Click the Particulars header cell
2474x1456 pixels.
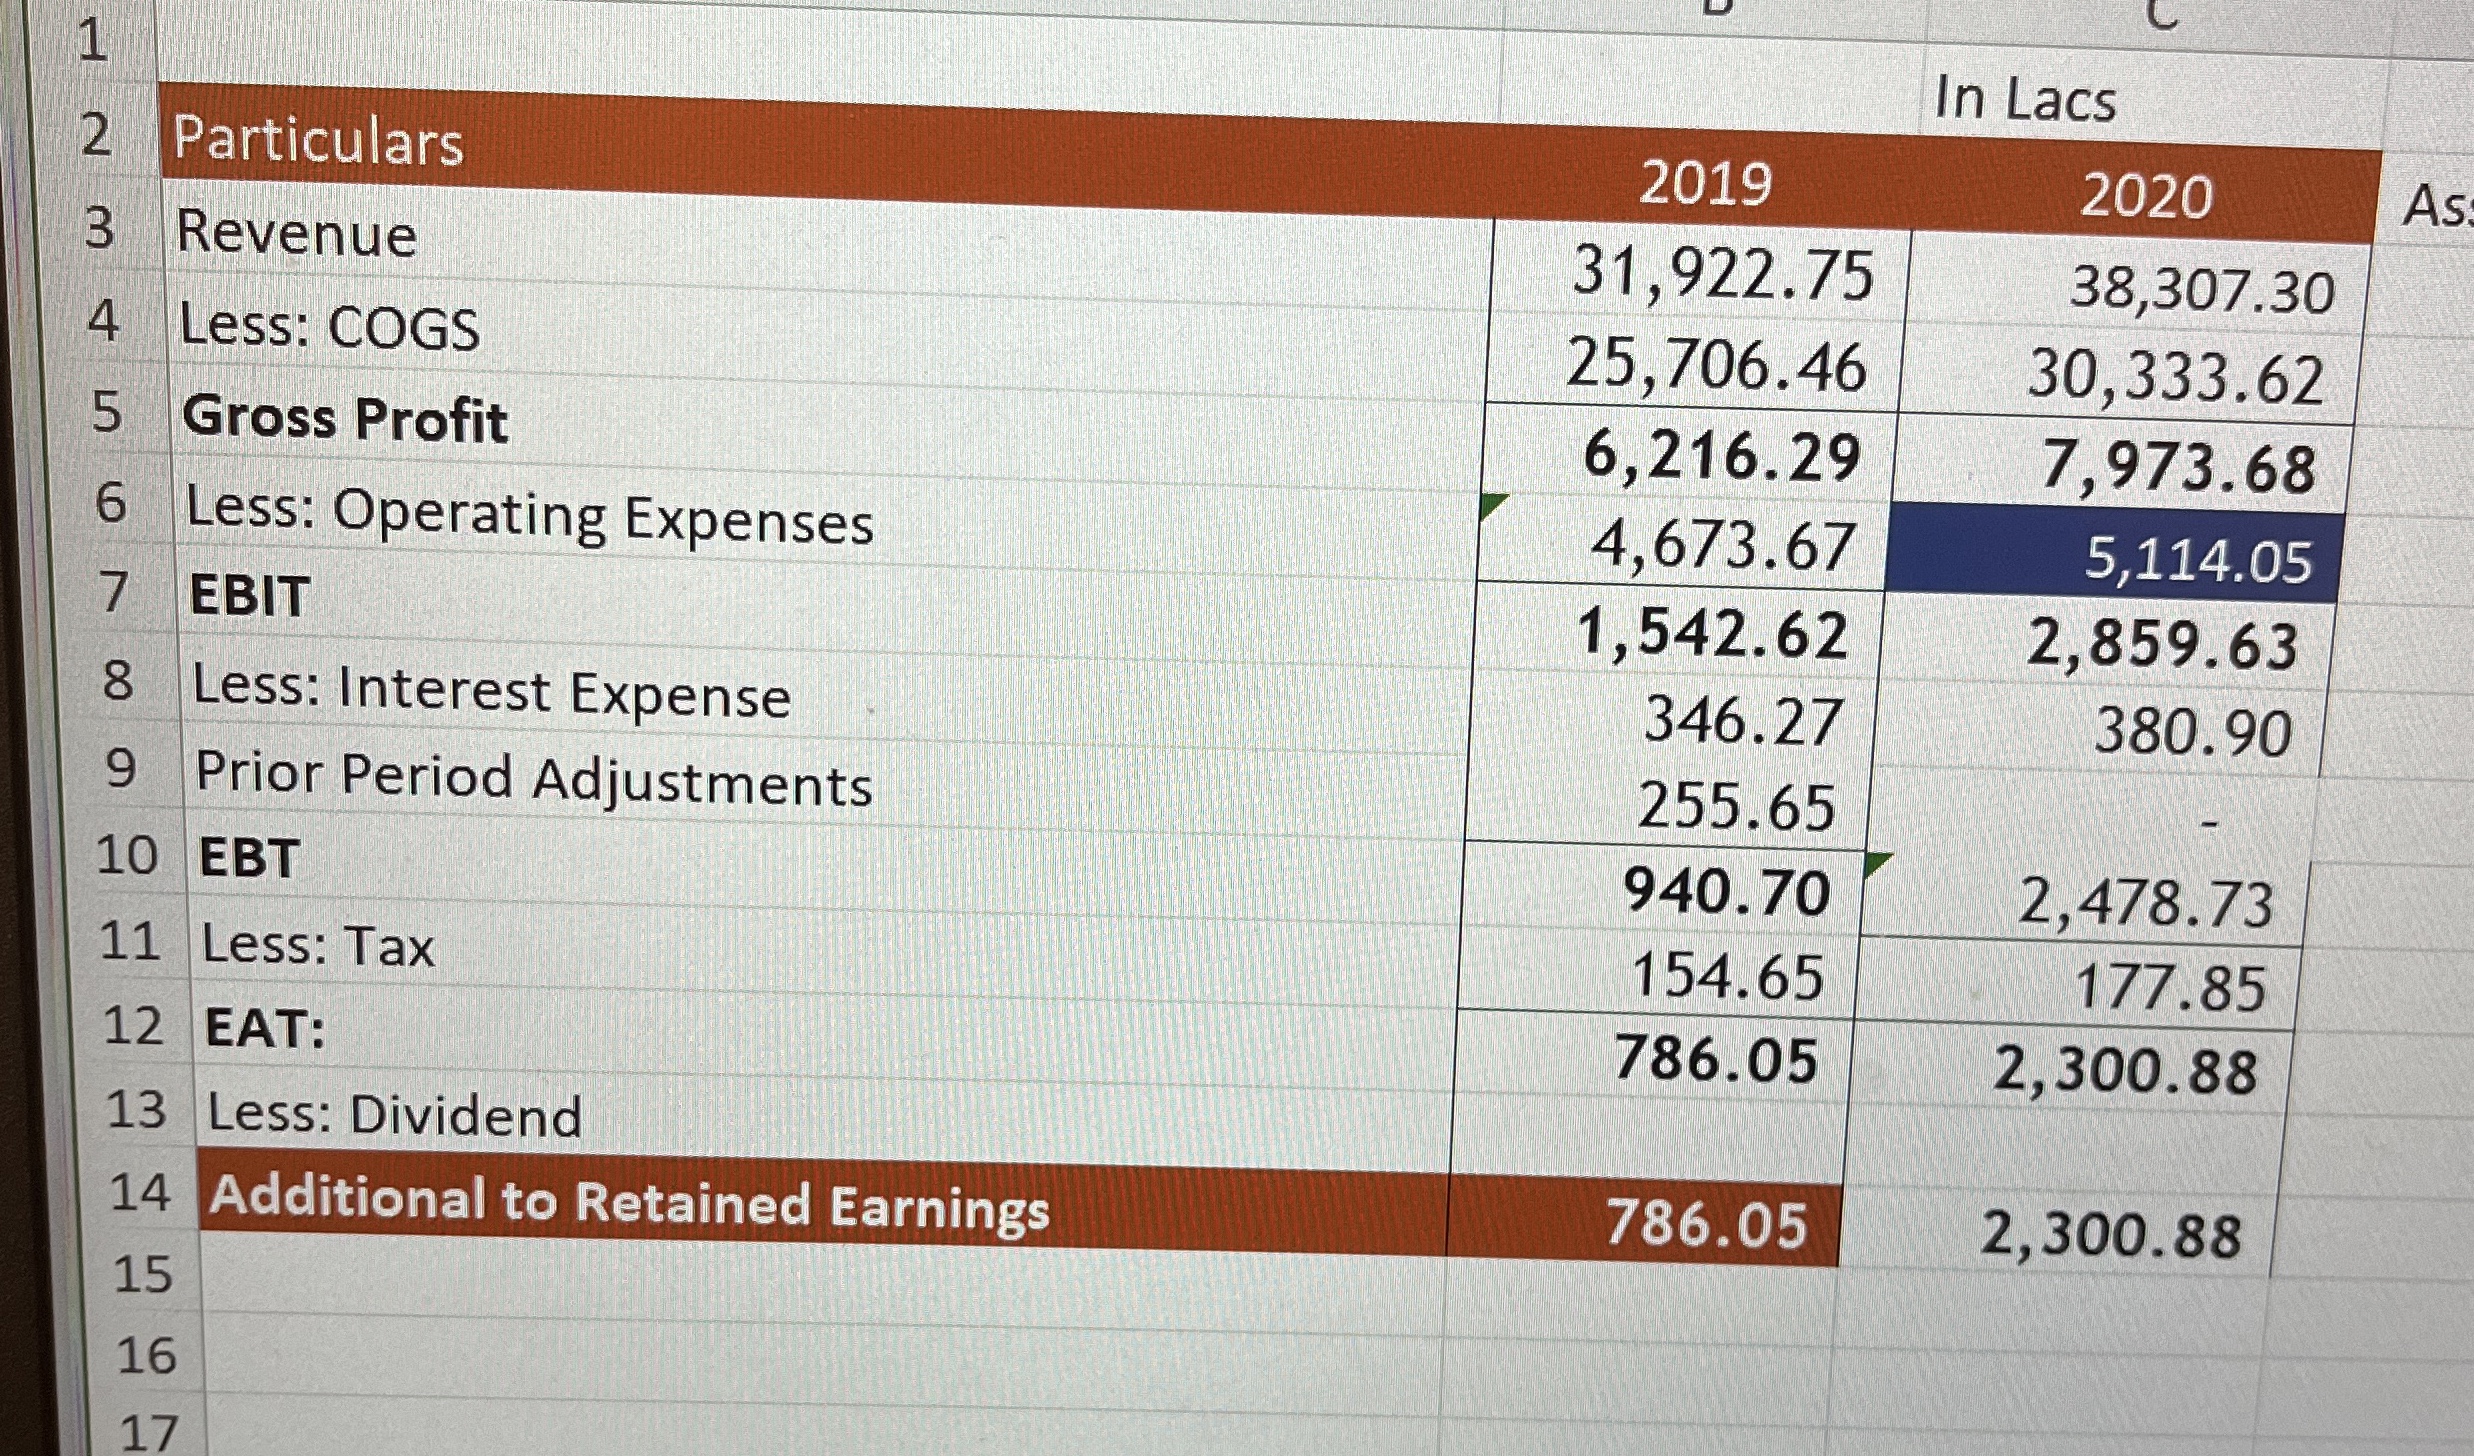point(320,140)
